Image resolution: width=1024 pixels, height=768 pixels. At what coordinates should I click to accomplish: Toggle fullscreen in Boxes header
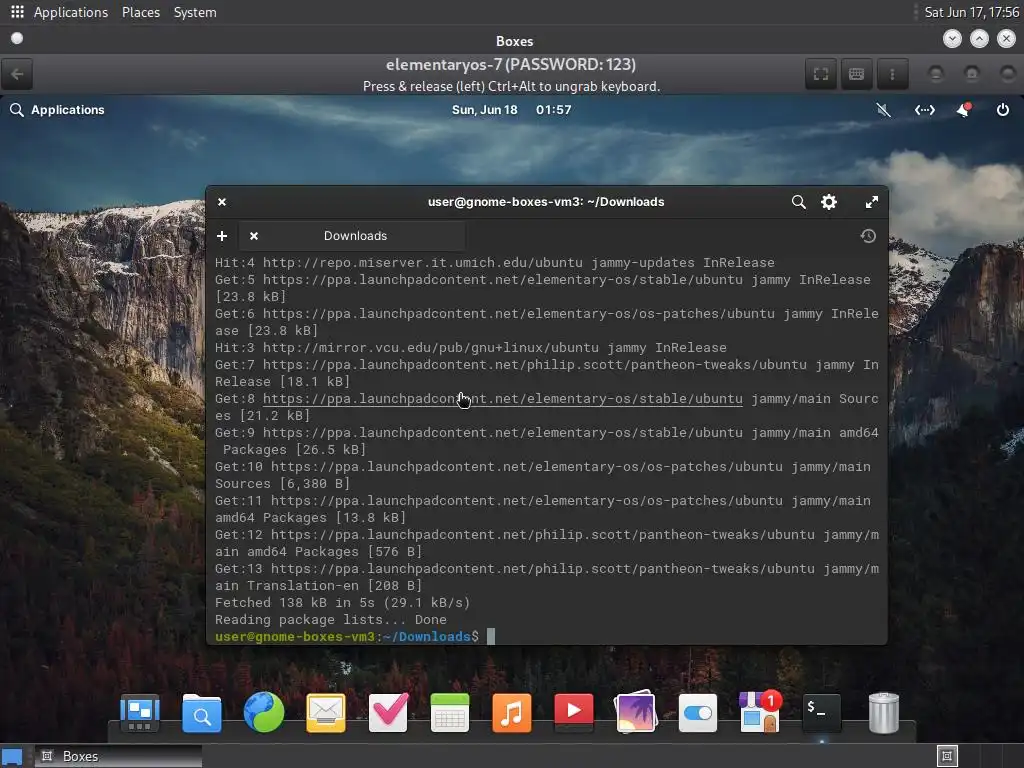click(821, 74)
